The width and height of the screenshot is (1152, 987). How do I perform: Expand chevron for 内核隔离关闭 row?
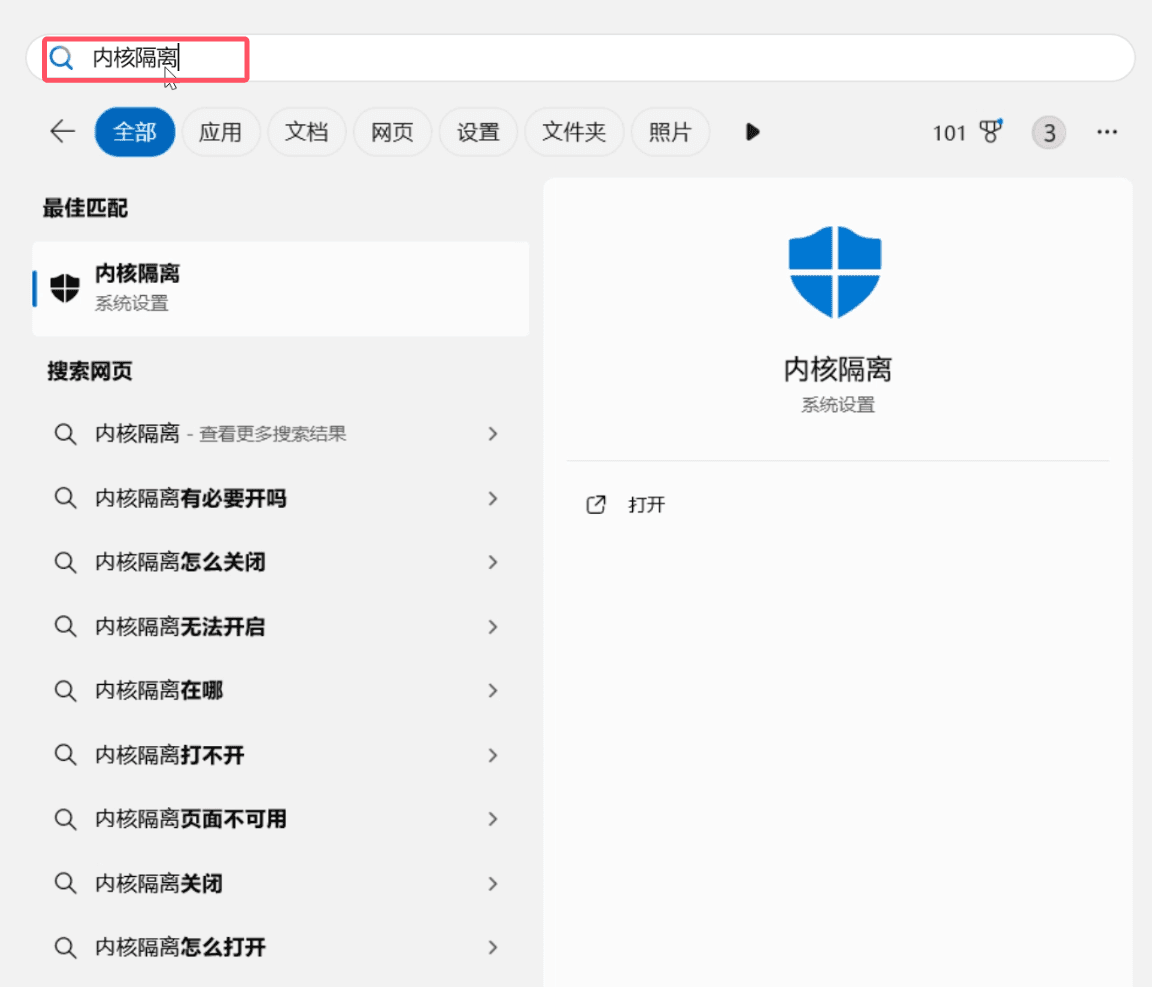click(493, 883)
